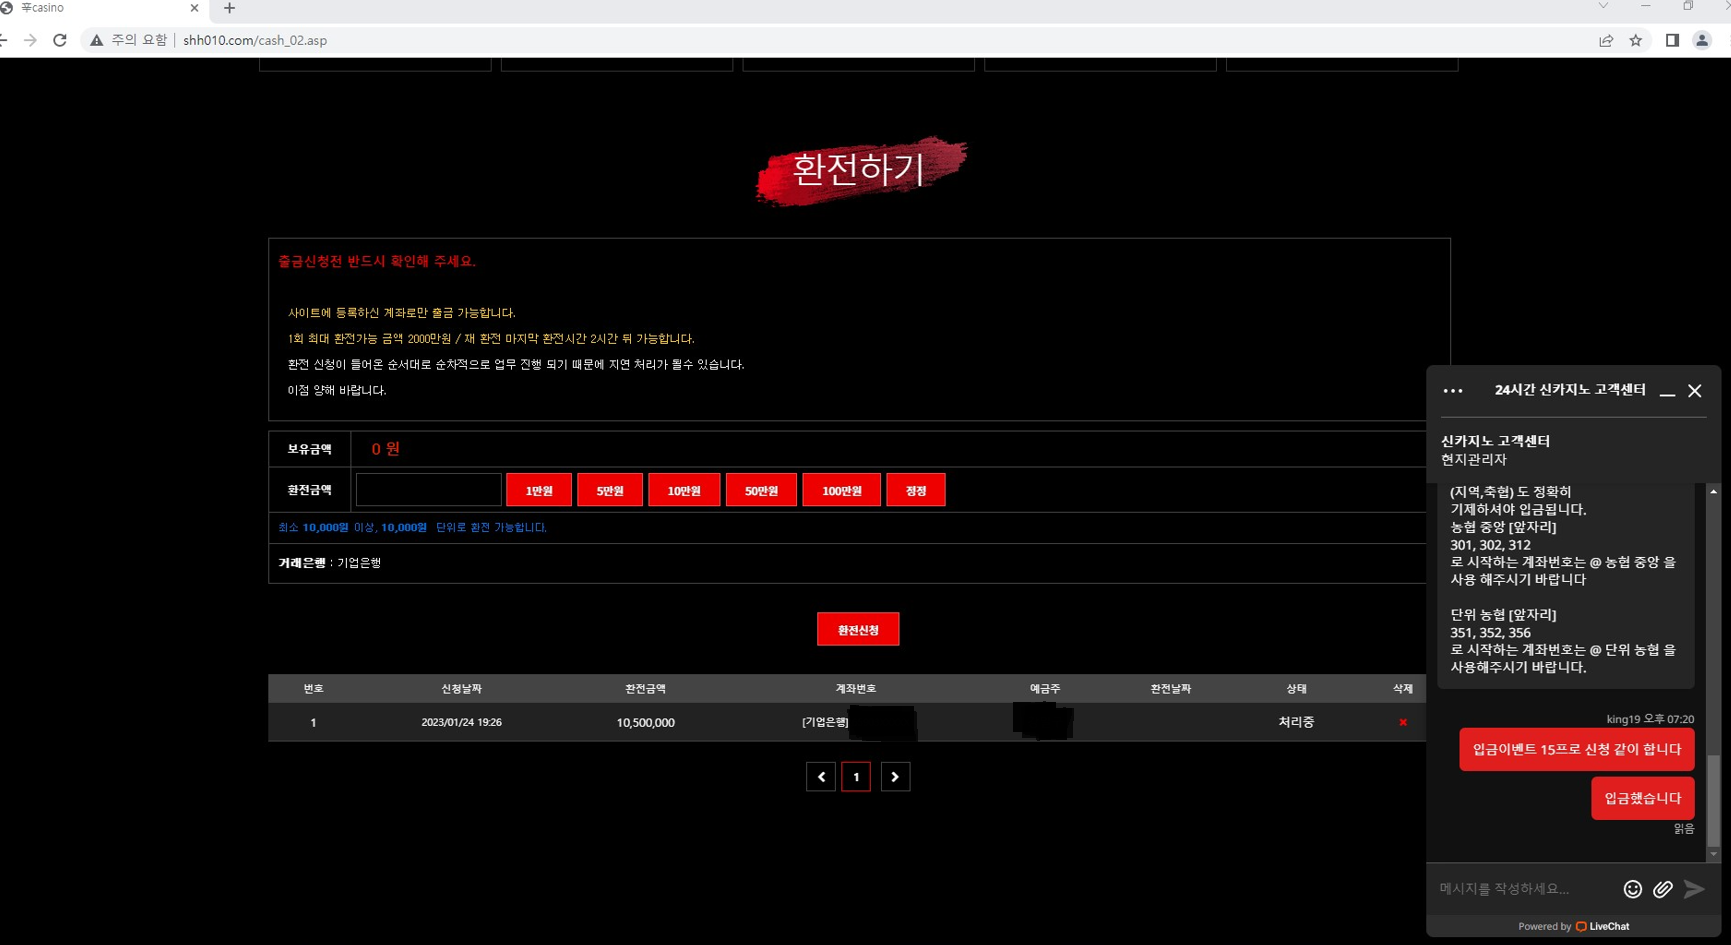Go to next page with right arrow

tap(895, 776)
